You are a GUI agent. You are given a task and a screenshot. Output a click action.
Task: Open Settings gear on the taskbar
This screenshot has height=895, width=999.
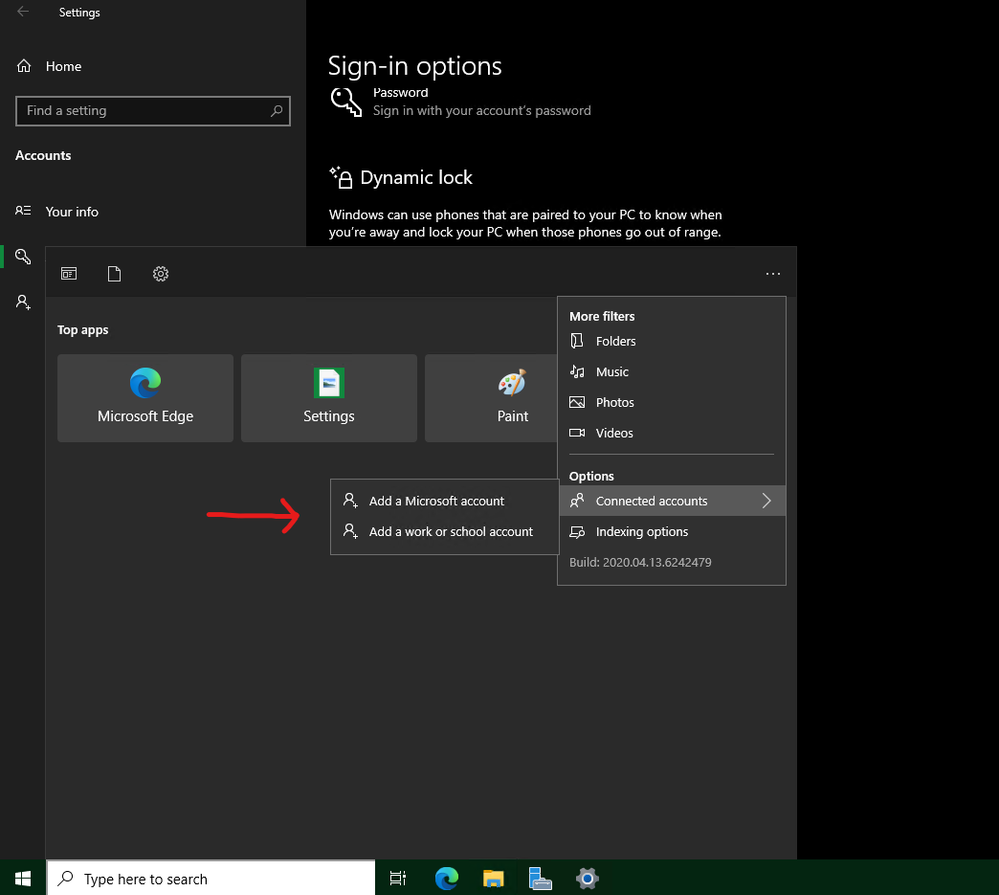click(x=587, y=878)
